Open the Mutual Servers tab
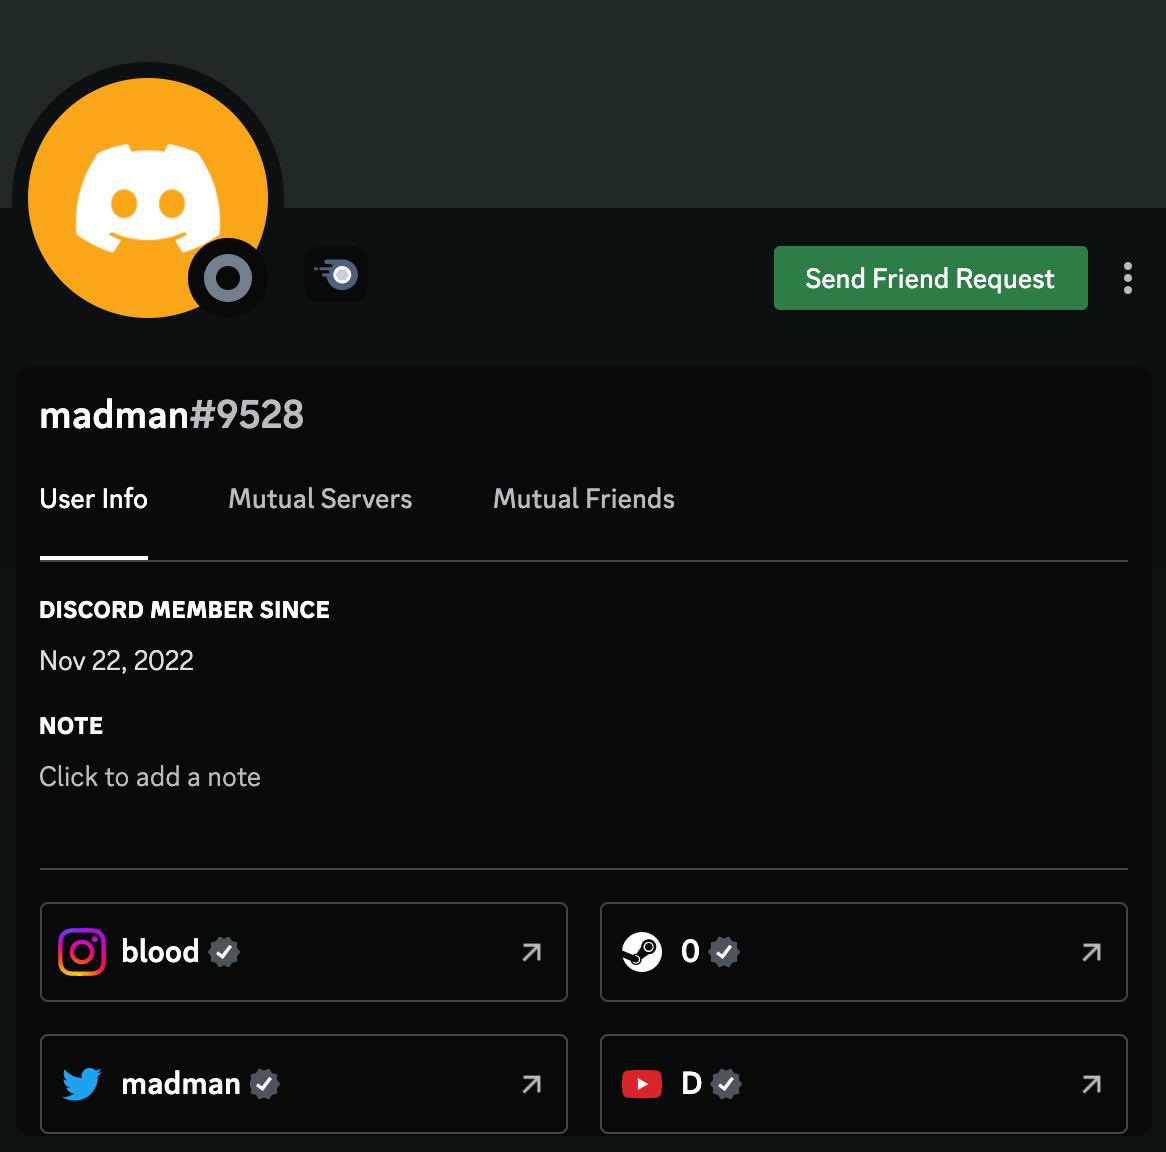This screenshot has height=1152, width=1166. tap(320, 498)
